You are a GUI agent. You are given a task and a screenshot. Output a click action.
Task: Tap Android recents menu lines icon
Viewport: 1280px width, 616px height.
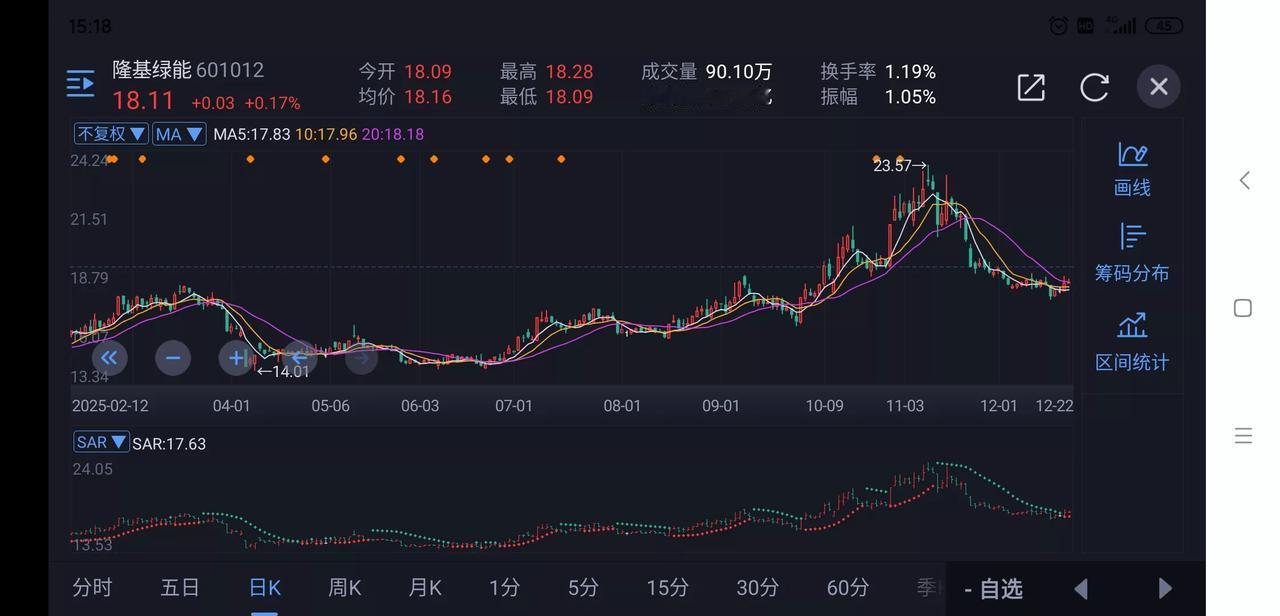pos(1243,435)
